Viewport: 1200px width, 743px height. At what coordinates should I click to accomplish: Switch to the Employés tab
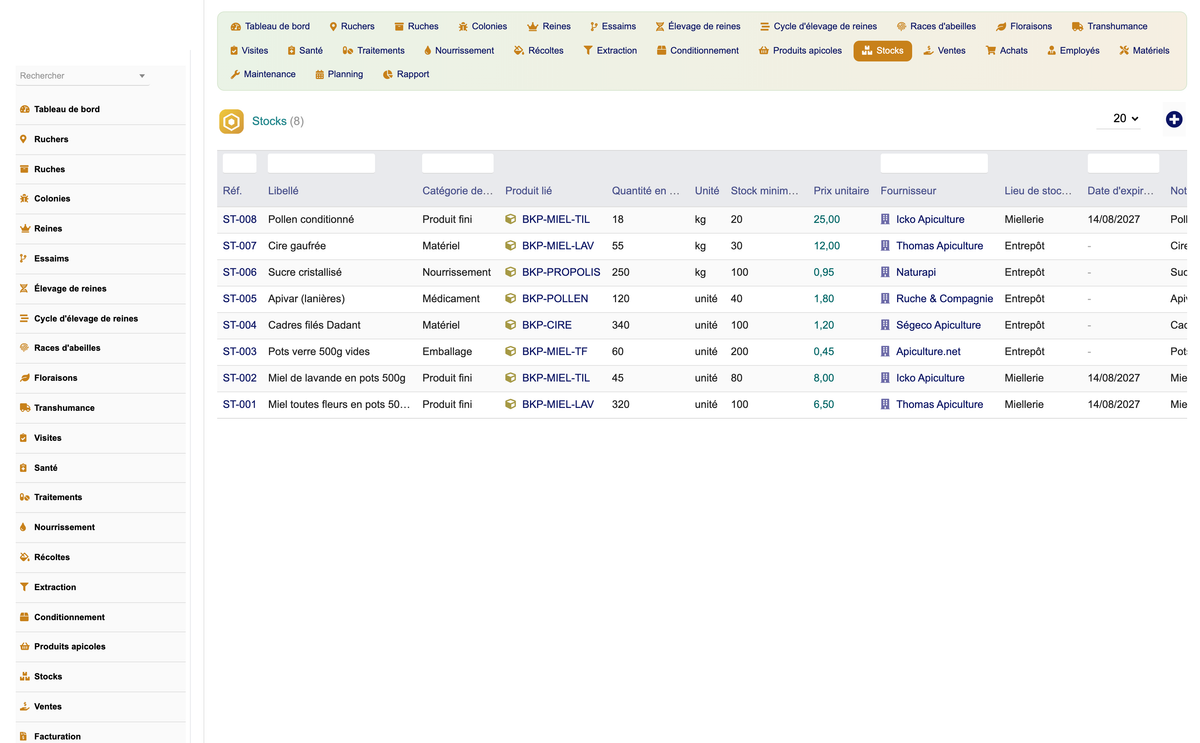click(x=1073, y=50)
